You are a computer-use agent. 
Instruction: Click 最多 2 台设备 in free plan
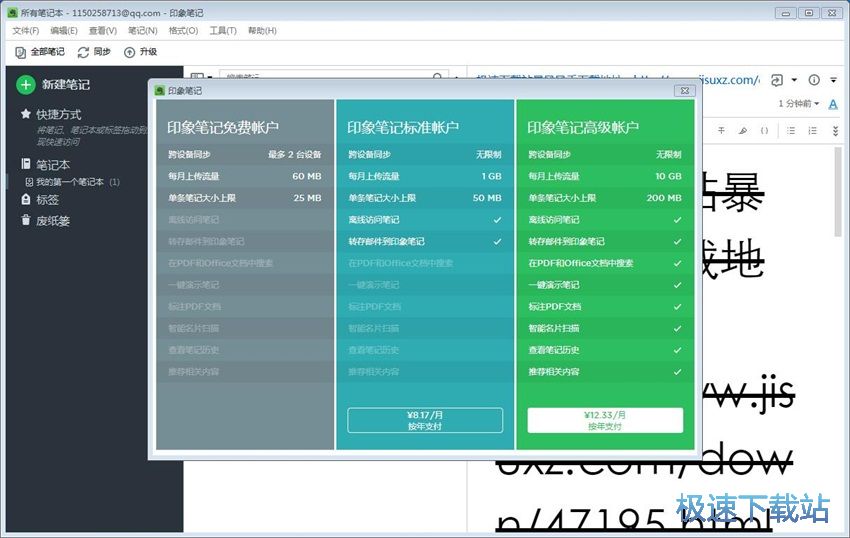point(294,155)
